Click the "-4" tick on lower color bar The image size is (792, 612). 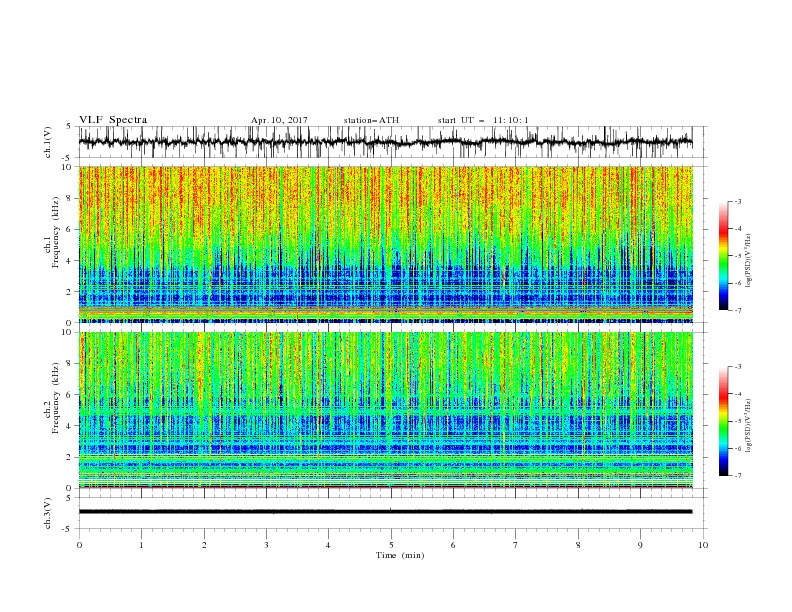pos(738,394)
